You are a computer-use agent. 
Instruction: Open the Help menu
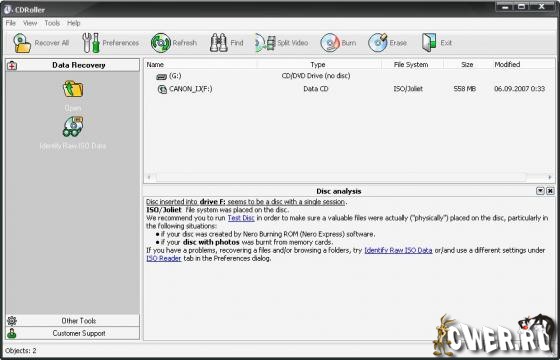74,23
